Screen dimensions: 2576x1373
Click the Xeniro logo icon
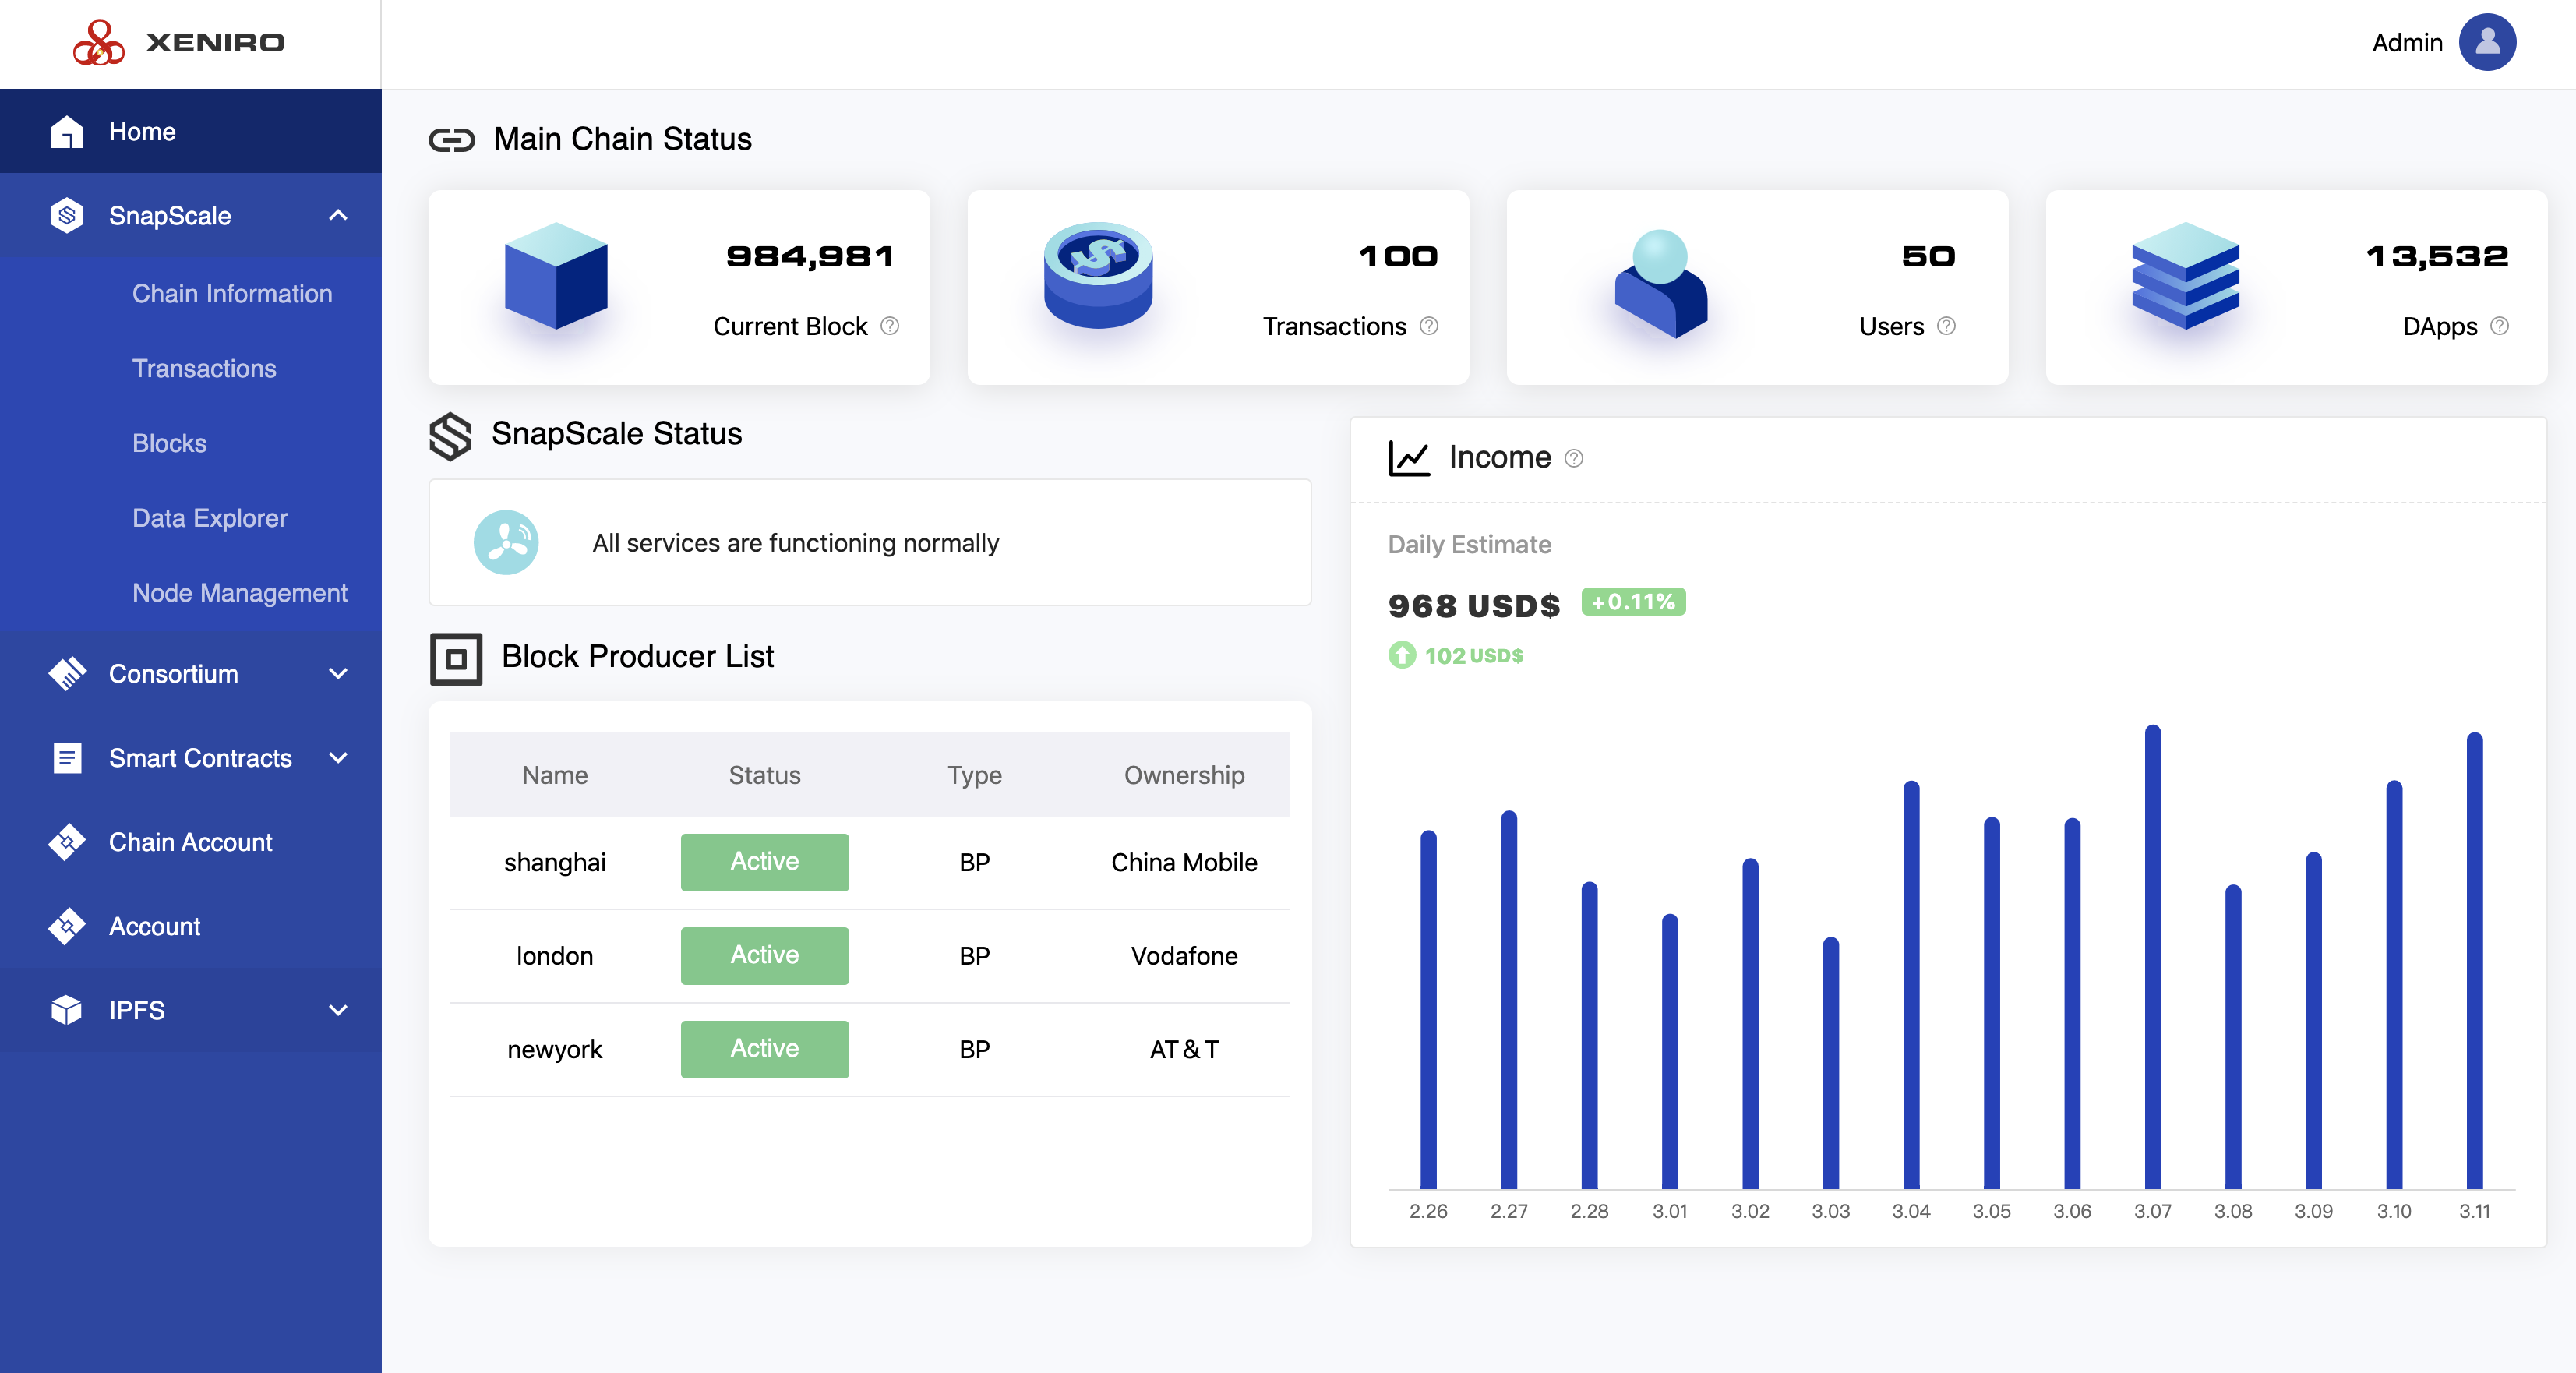[x=98, y=43]
